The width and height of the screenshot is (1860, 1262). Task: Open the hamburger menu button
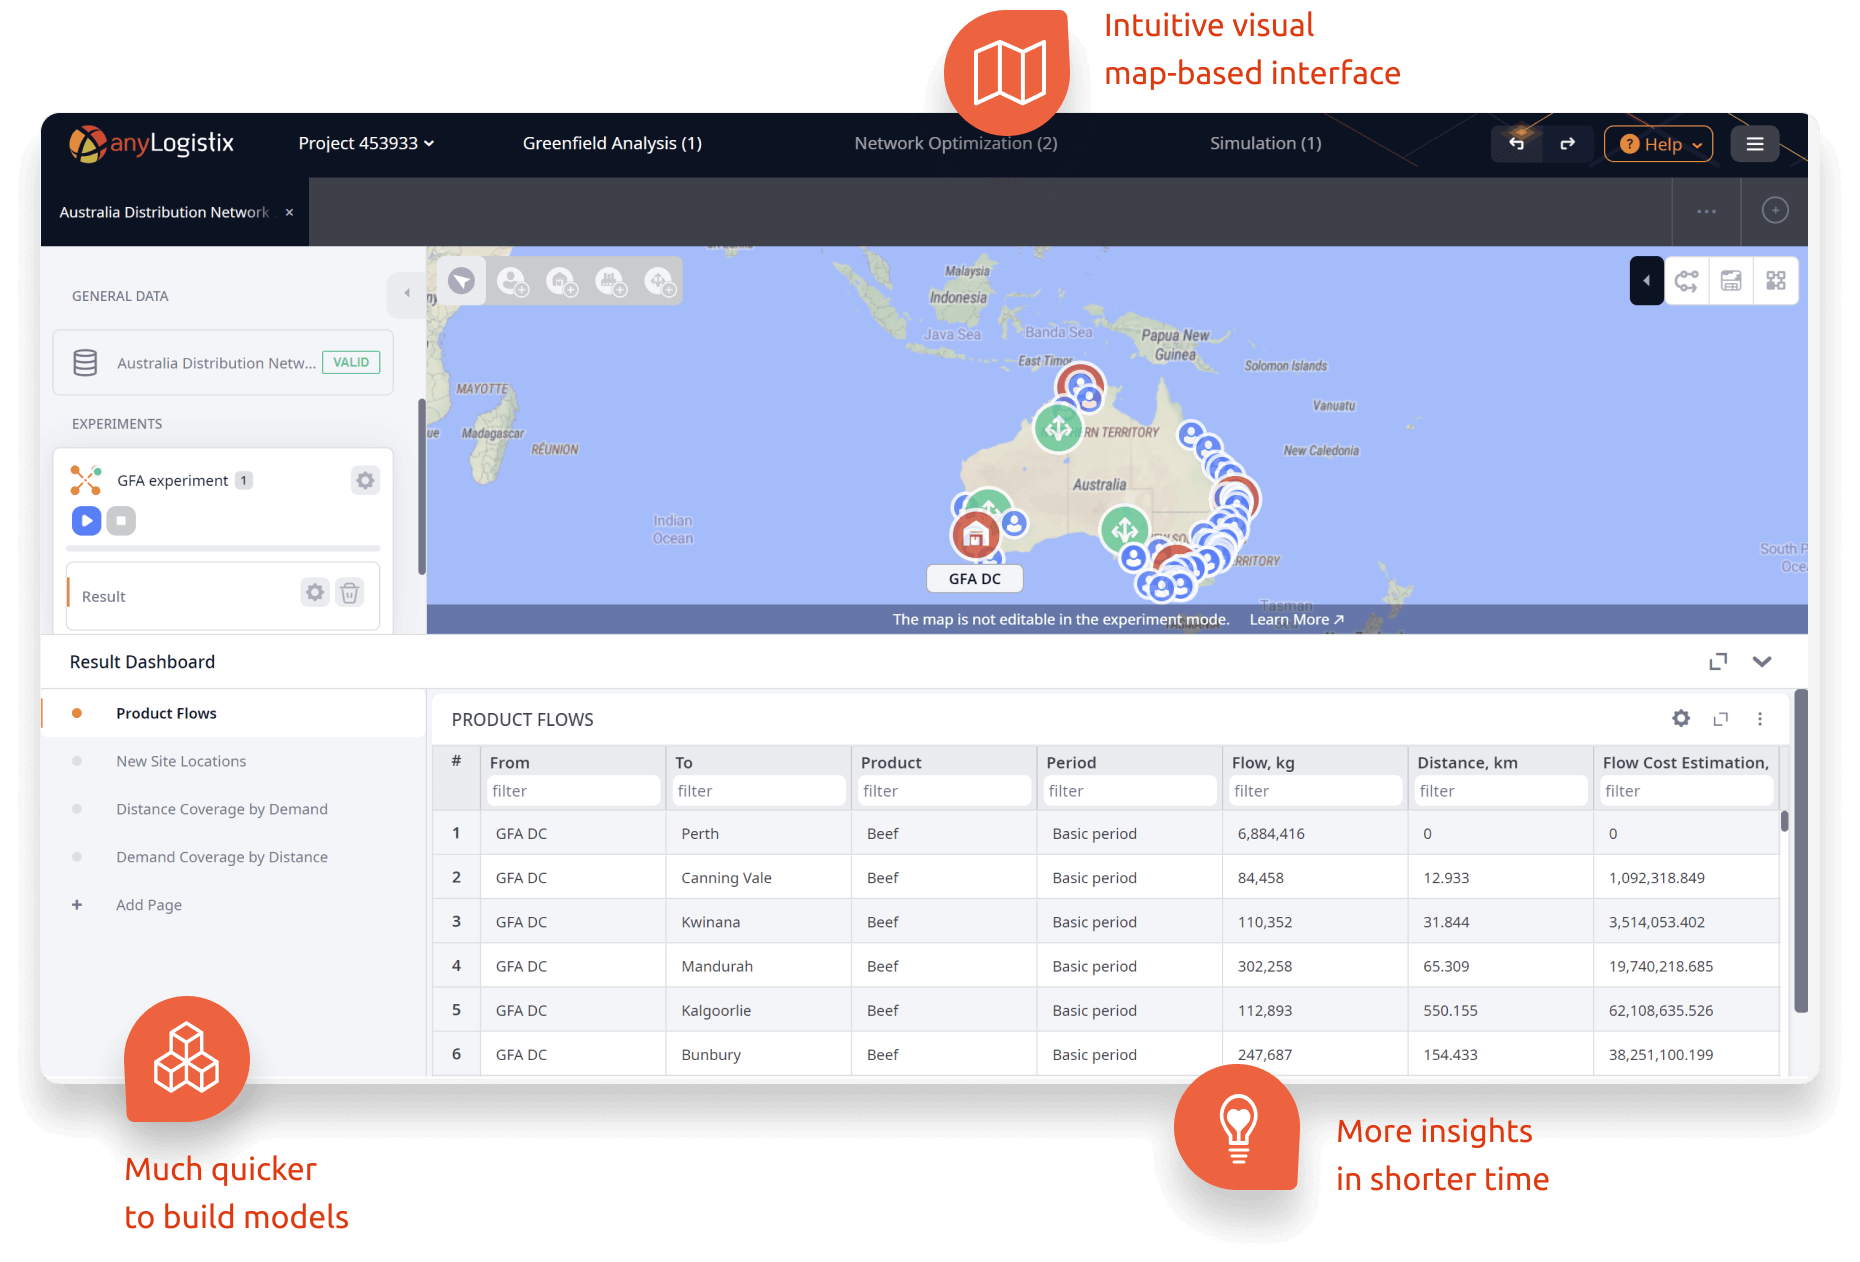[1754, 144]
